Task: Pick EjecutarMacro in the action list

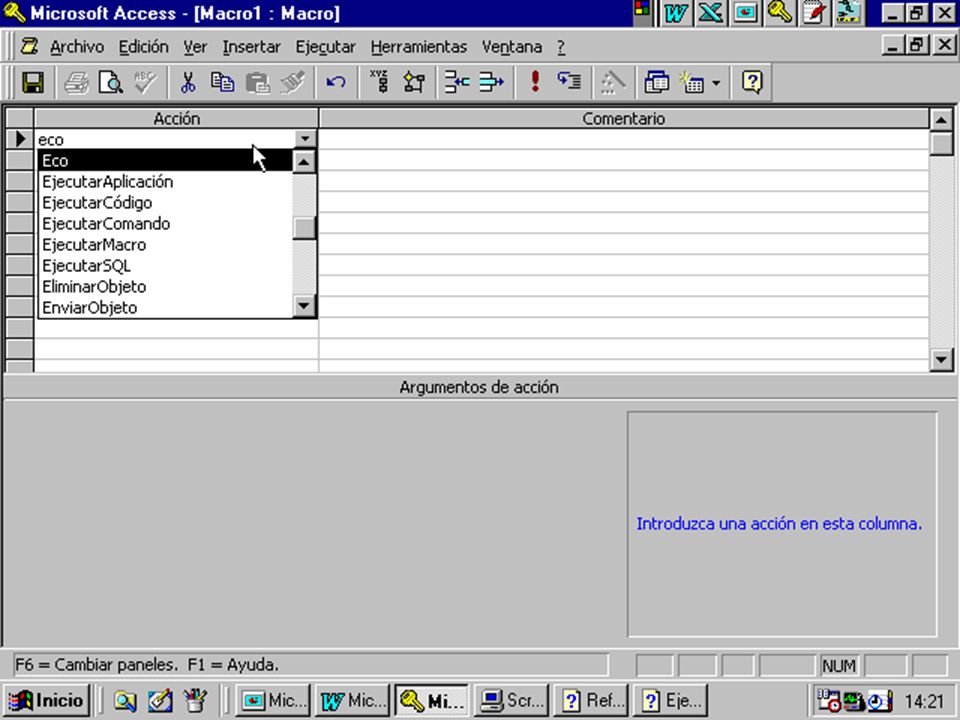Action: point(165,245)
